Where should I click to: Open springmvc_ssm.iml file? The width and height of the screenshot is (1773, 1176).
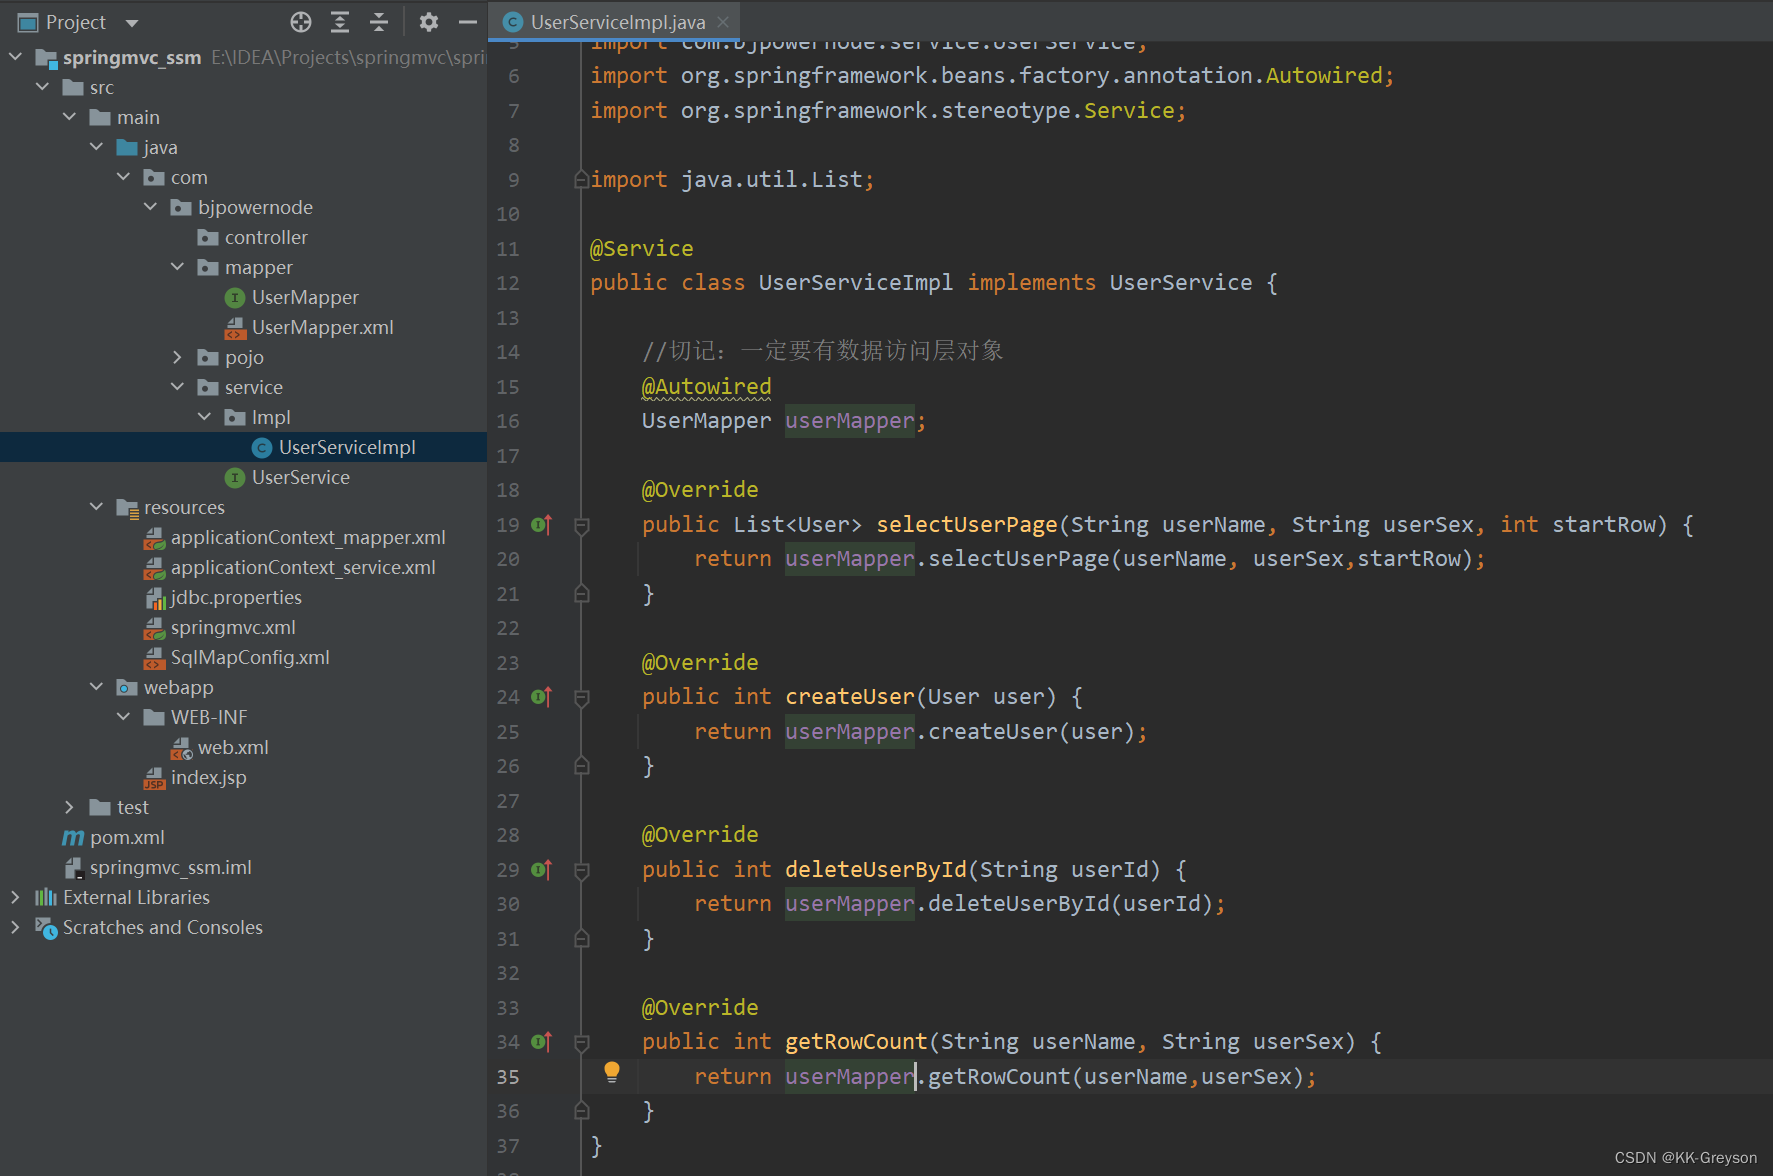(x=169, y=867)
